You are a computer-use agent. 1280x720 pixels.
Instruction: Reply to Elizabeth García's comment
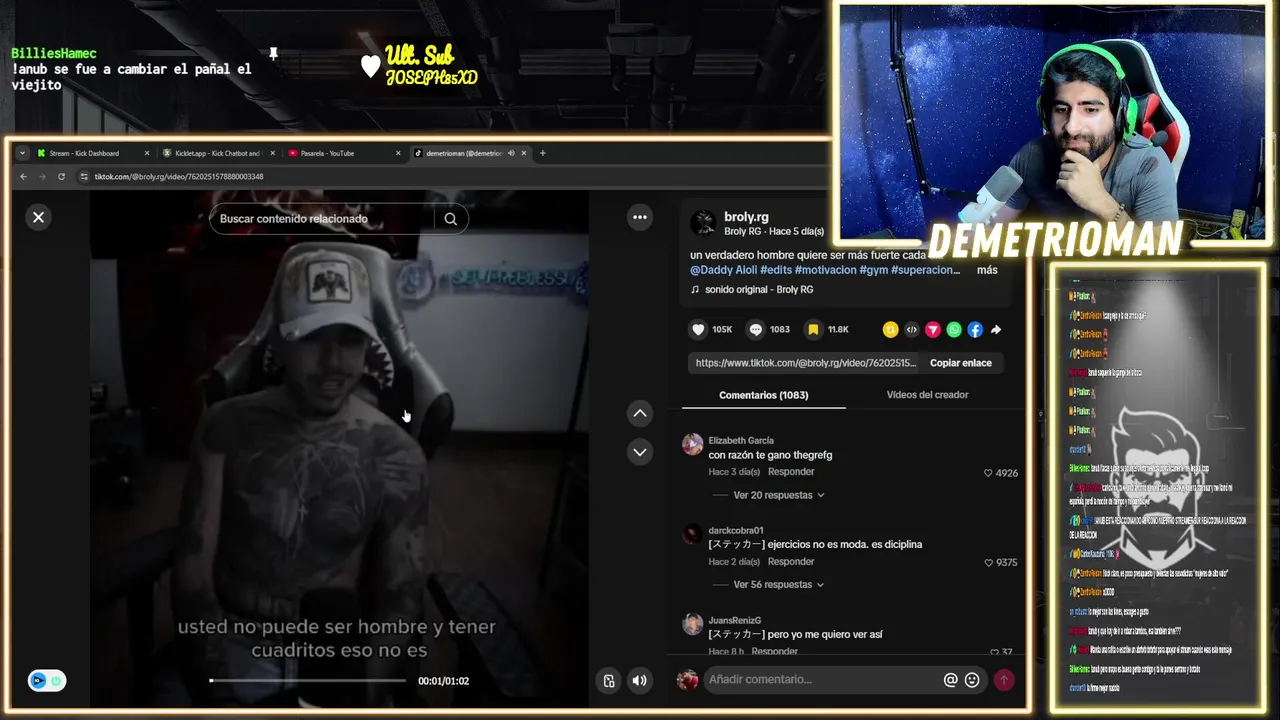click(x=791, y=472)
